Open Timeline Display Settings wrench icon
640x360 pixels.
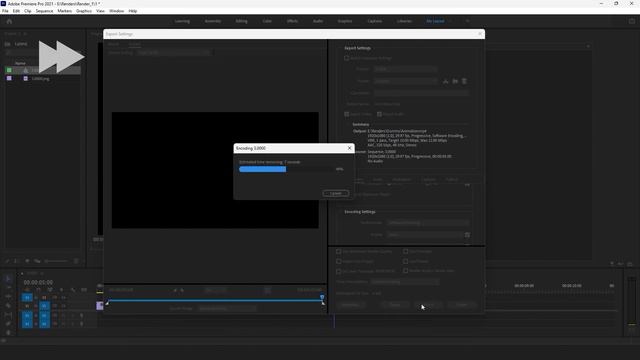[73, 290]
